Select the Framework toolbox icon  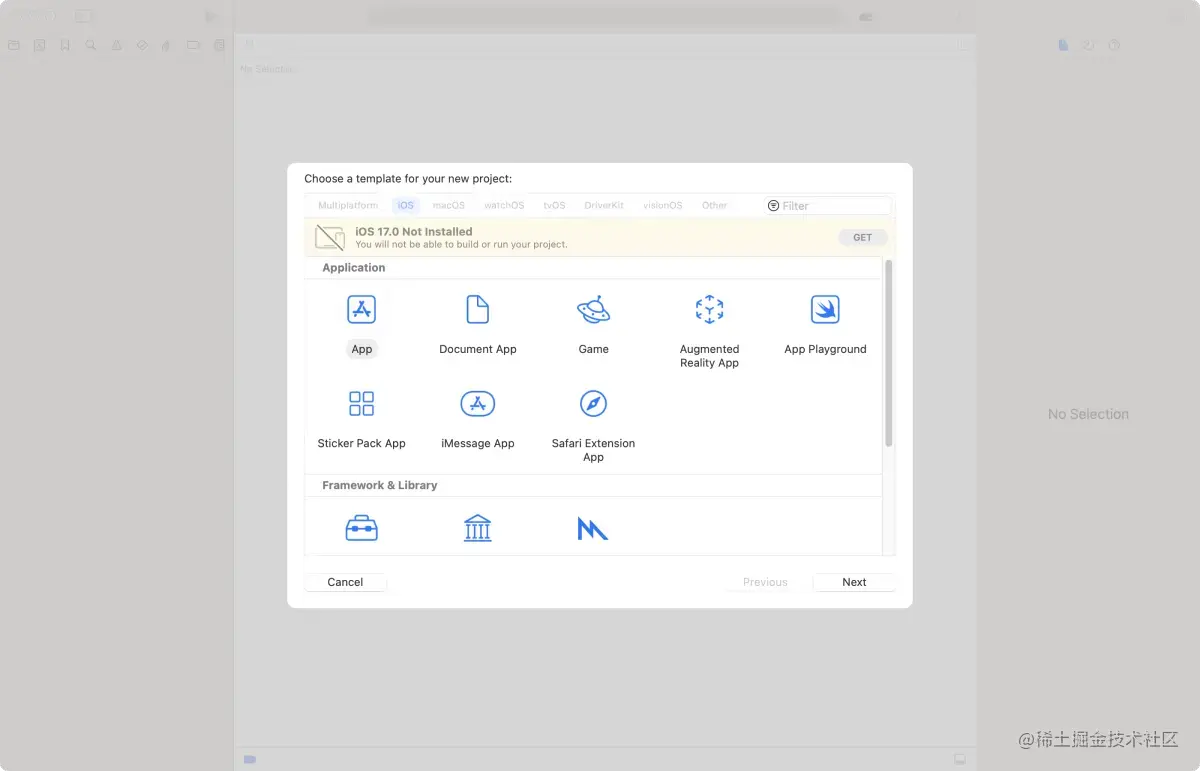pyautogui.click(x=361, y=528)
